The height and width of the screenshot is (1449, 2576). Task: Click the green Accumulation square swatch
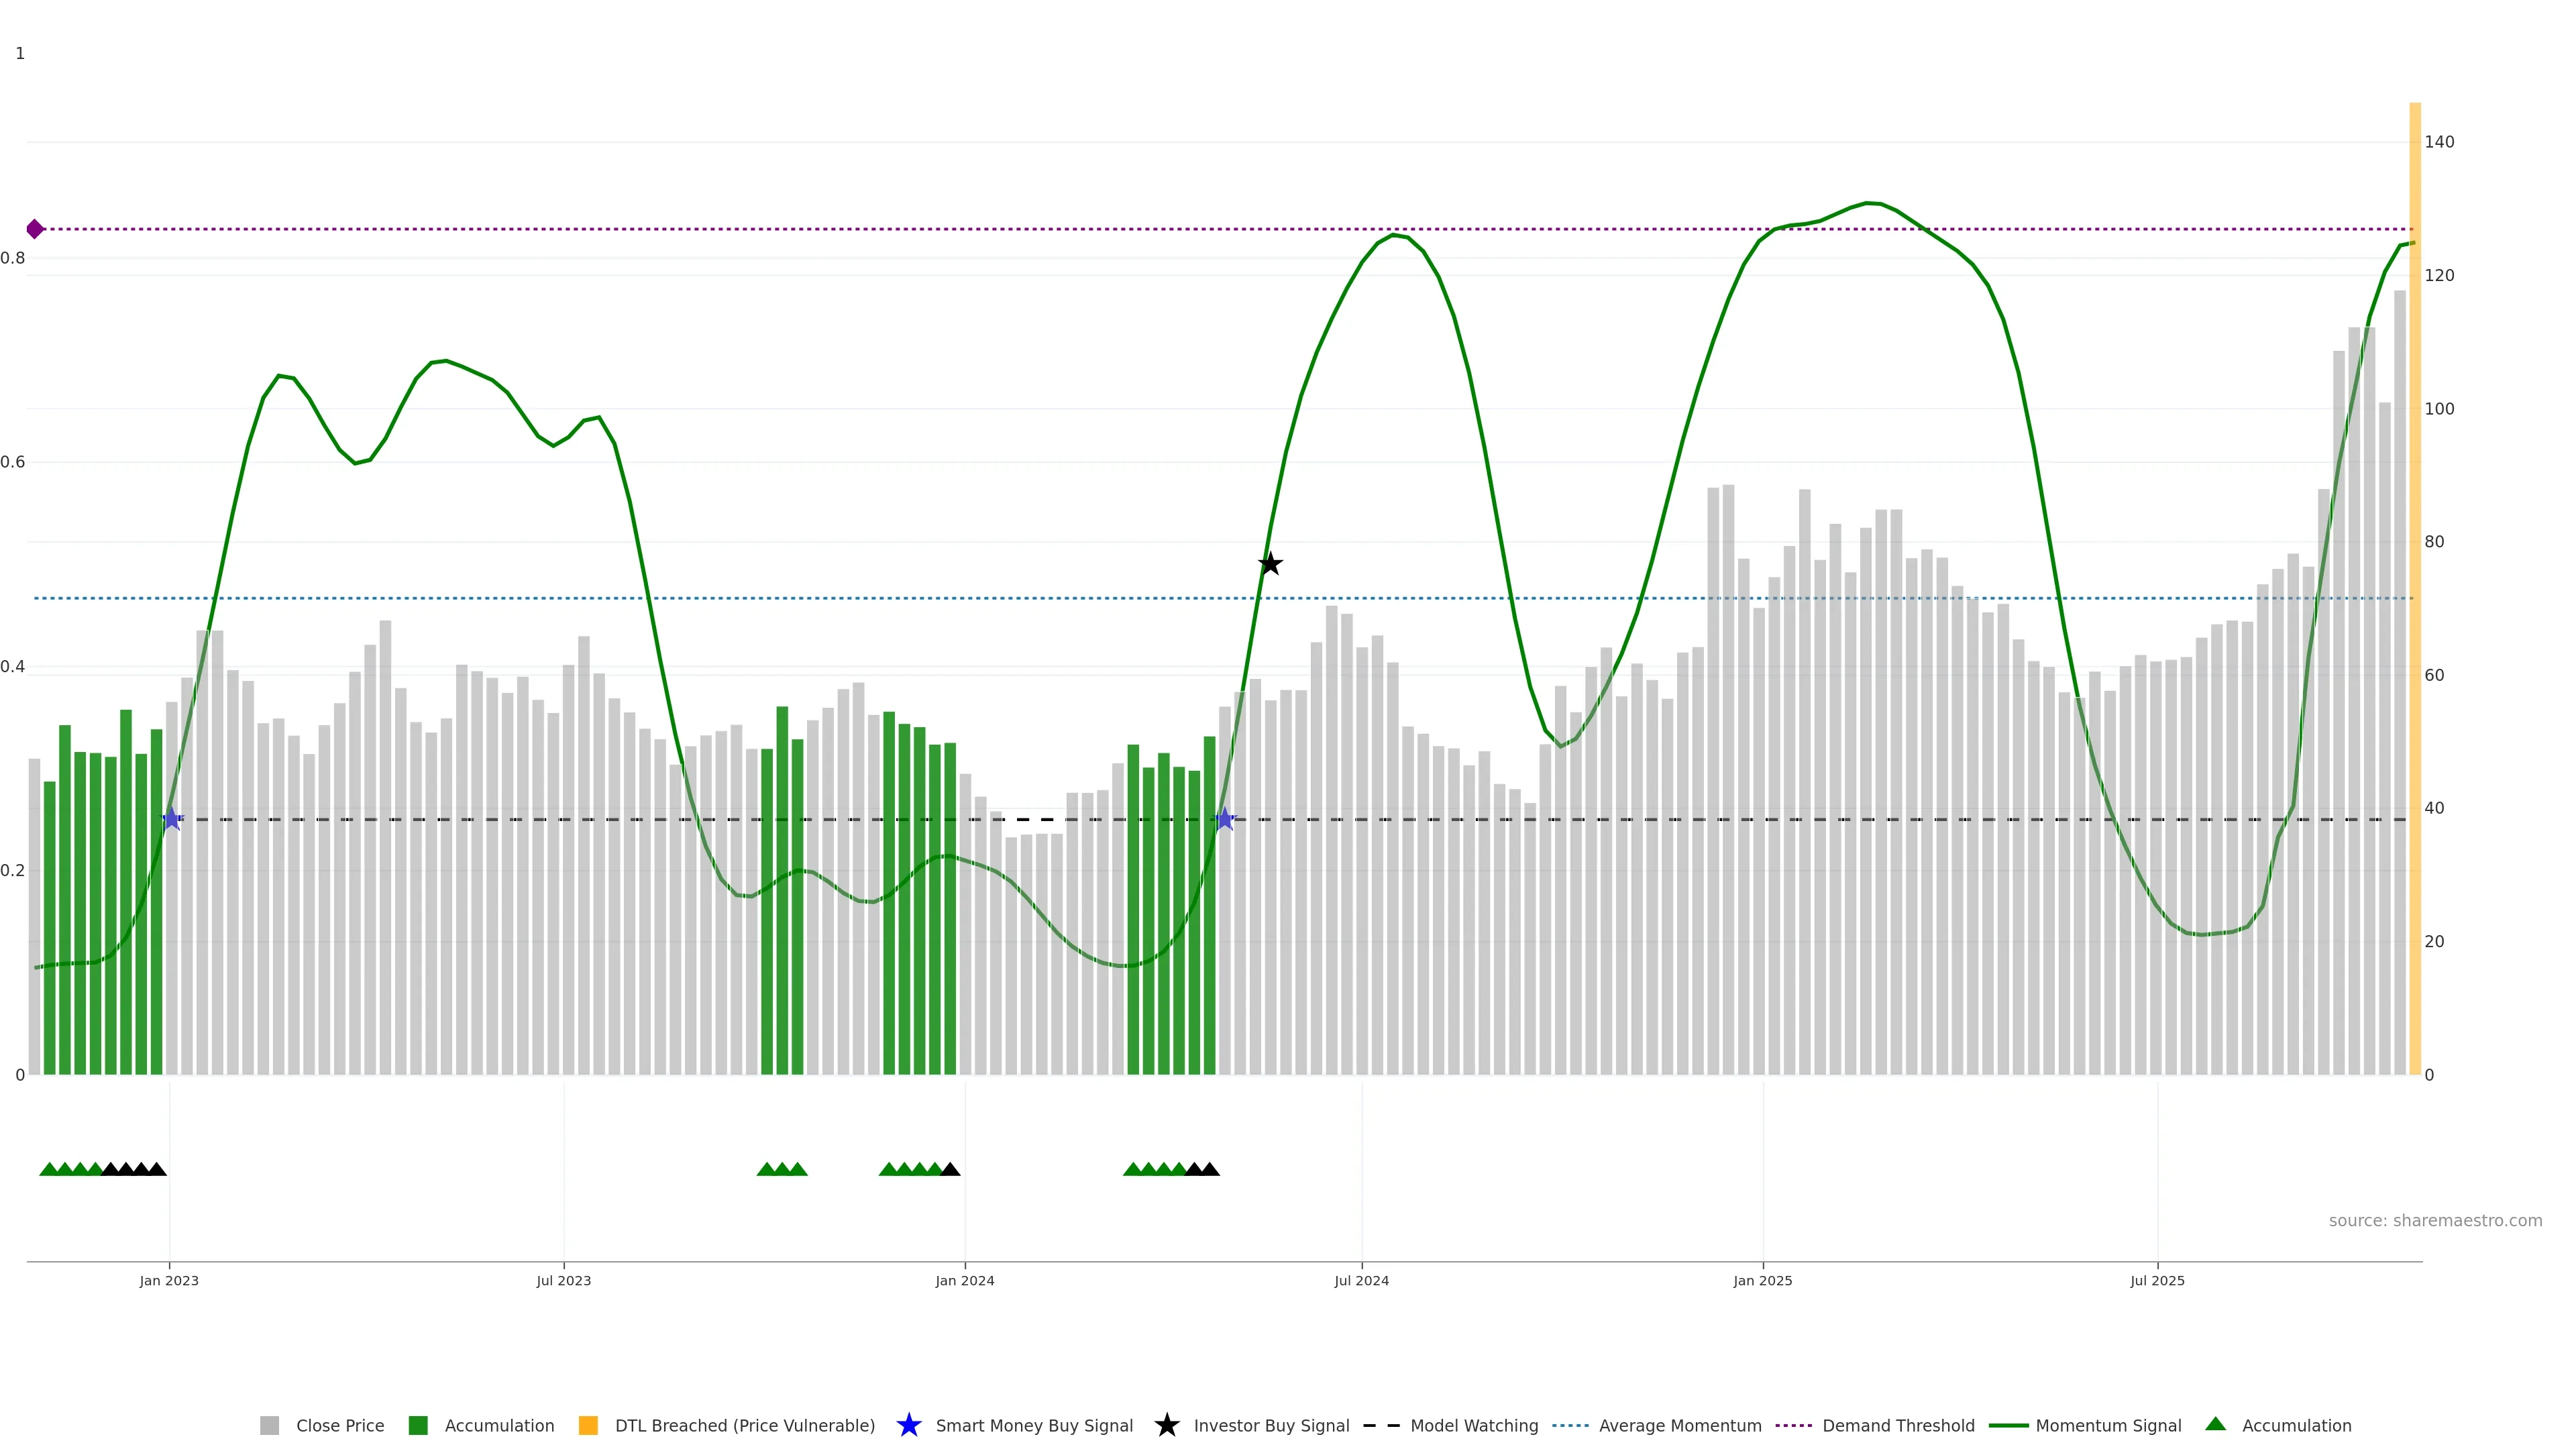[418, 1425]
